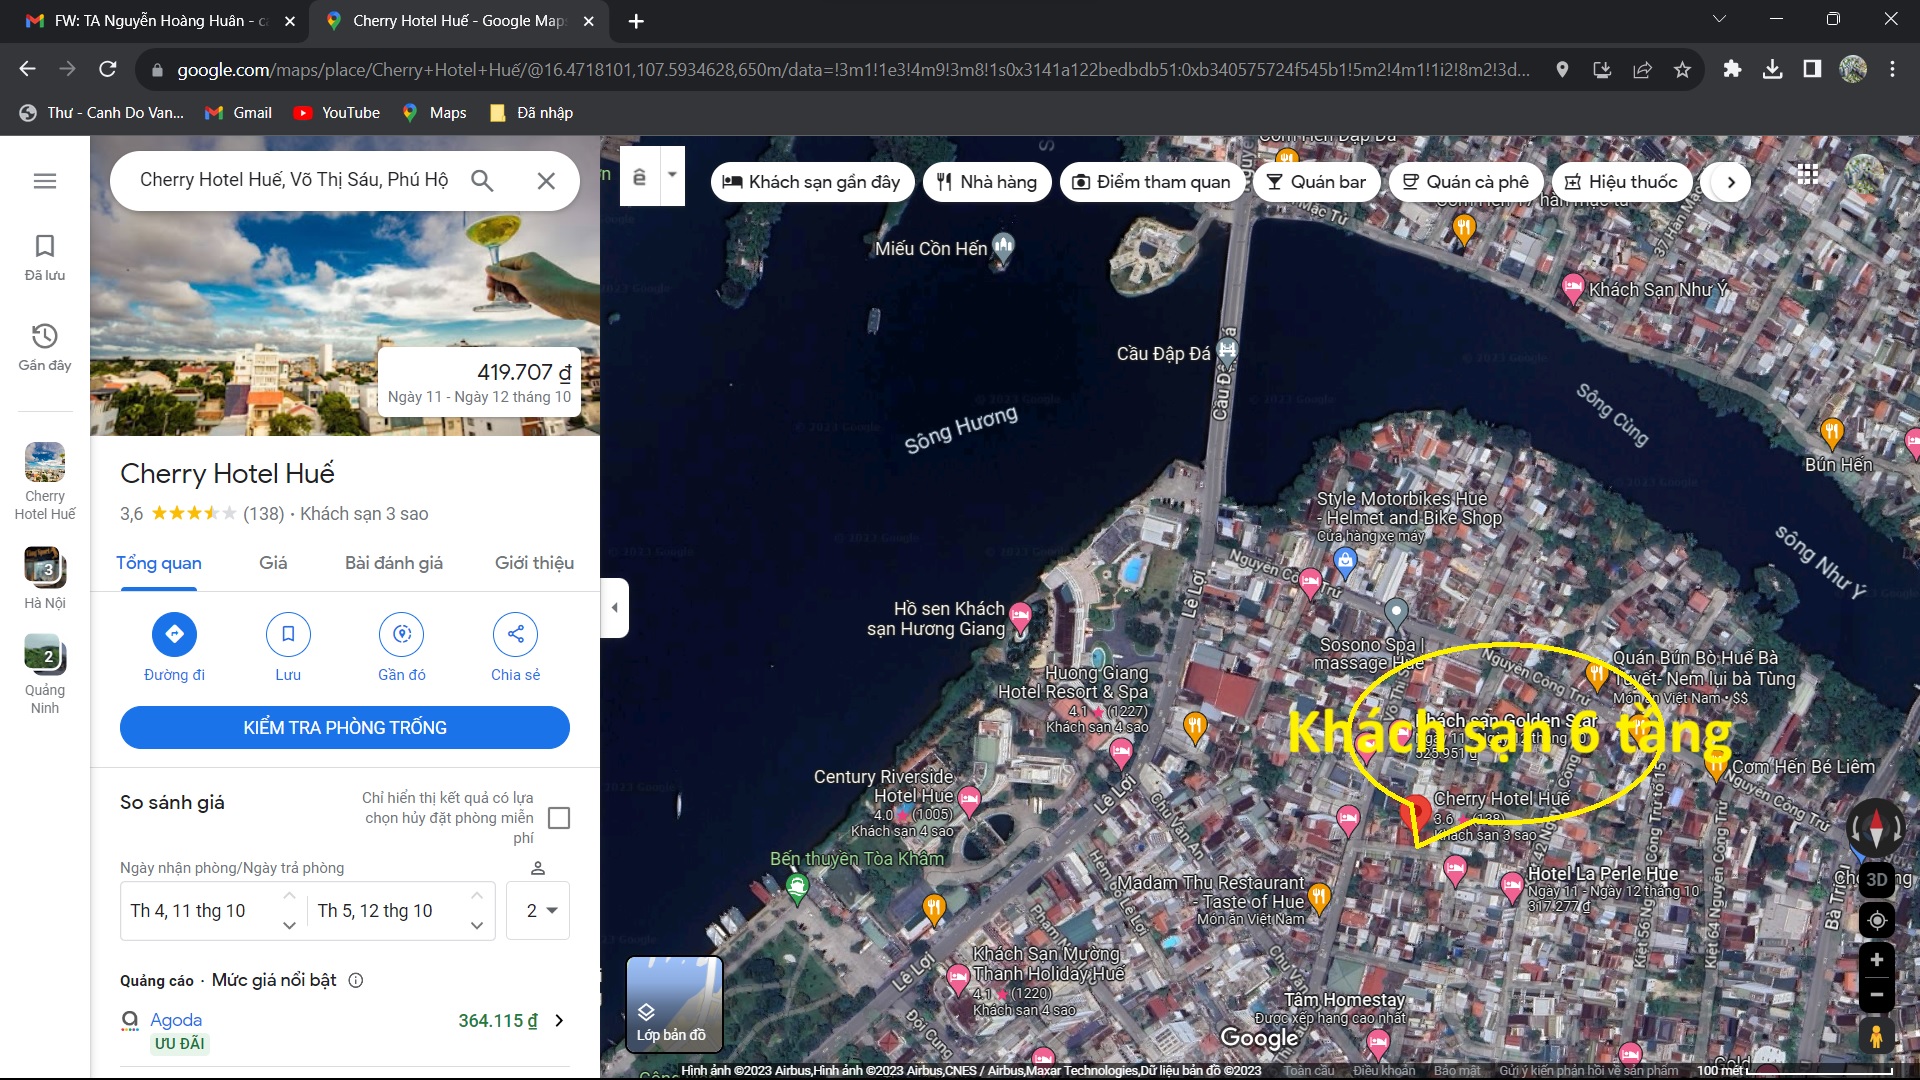Open browser downloads icon
The width and height of the screenshot is (1920, 1080).
1772,69
